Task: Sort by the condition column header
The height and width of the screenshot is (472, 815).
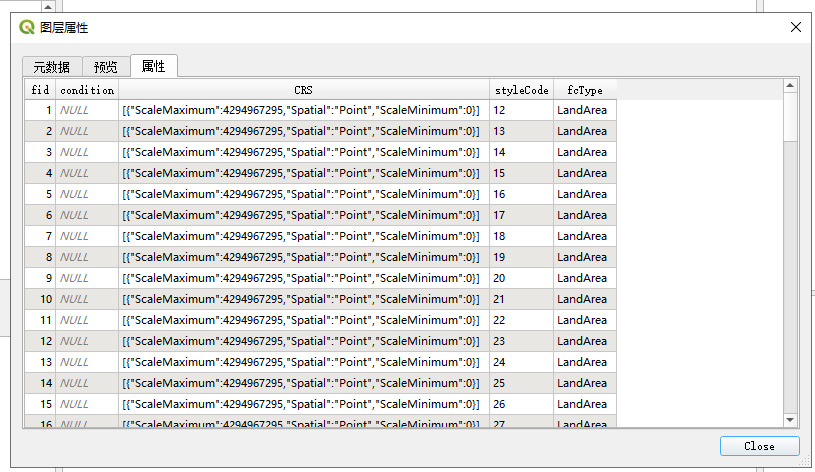Action: point(87,90)
